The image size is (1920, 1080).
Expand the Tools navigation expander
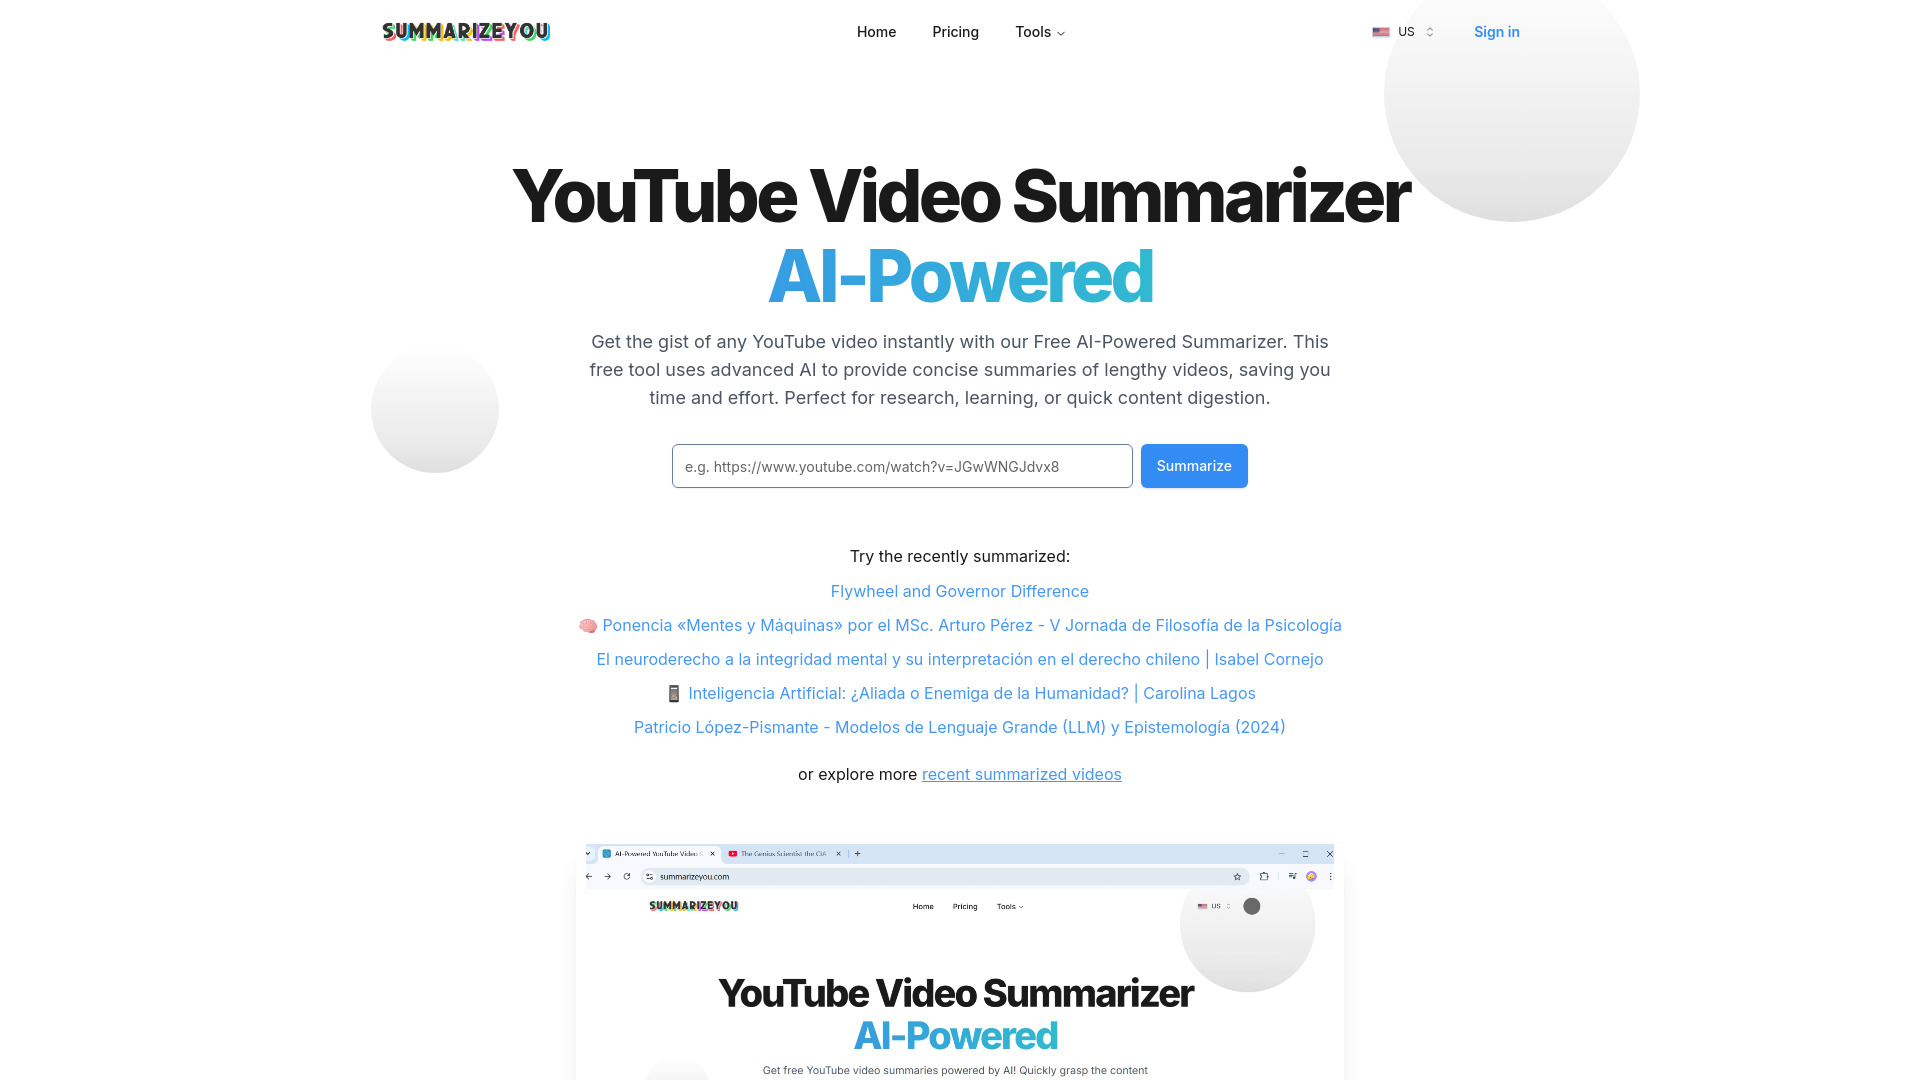(x=1040, y=32)
